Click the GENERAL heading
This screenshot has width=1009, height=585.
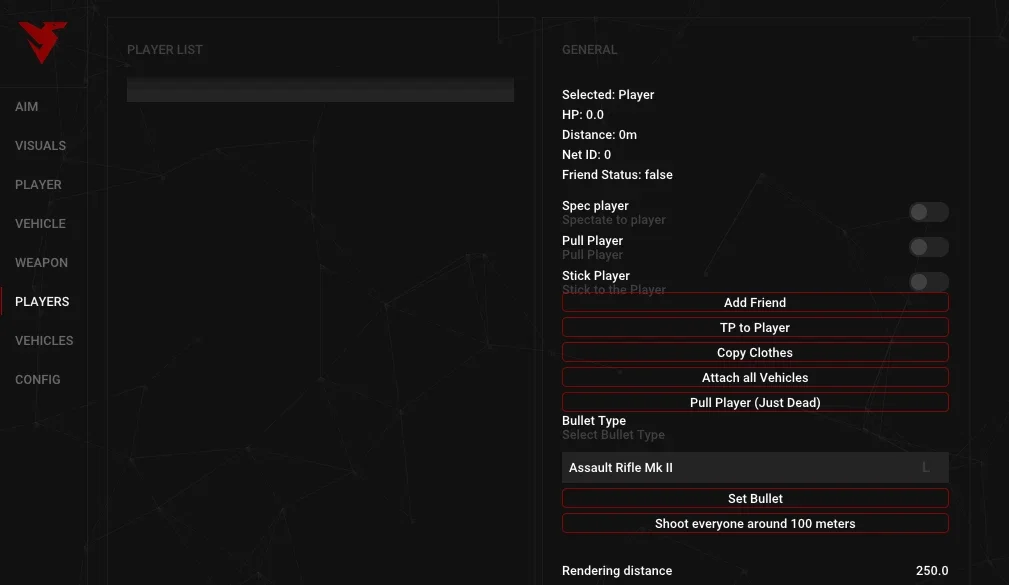point(589,50)
